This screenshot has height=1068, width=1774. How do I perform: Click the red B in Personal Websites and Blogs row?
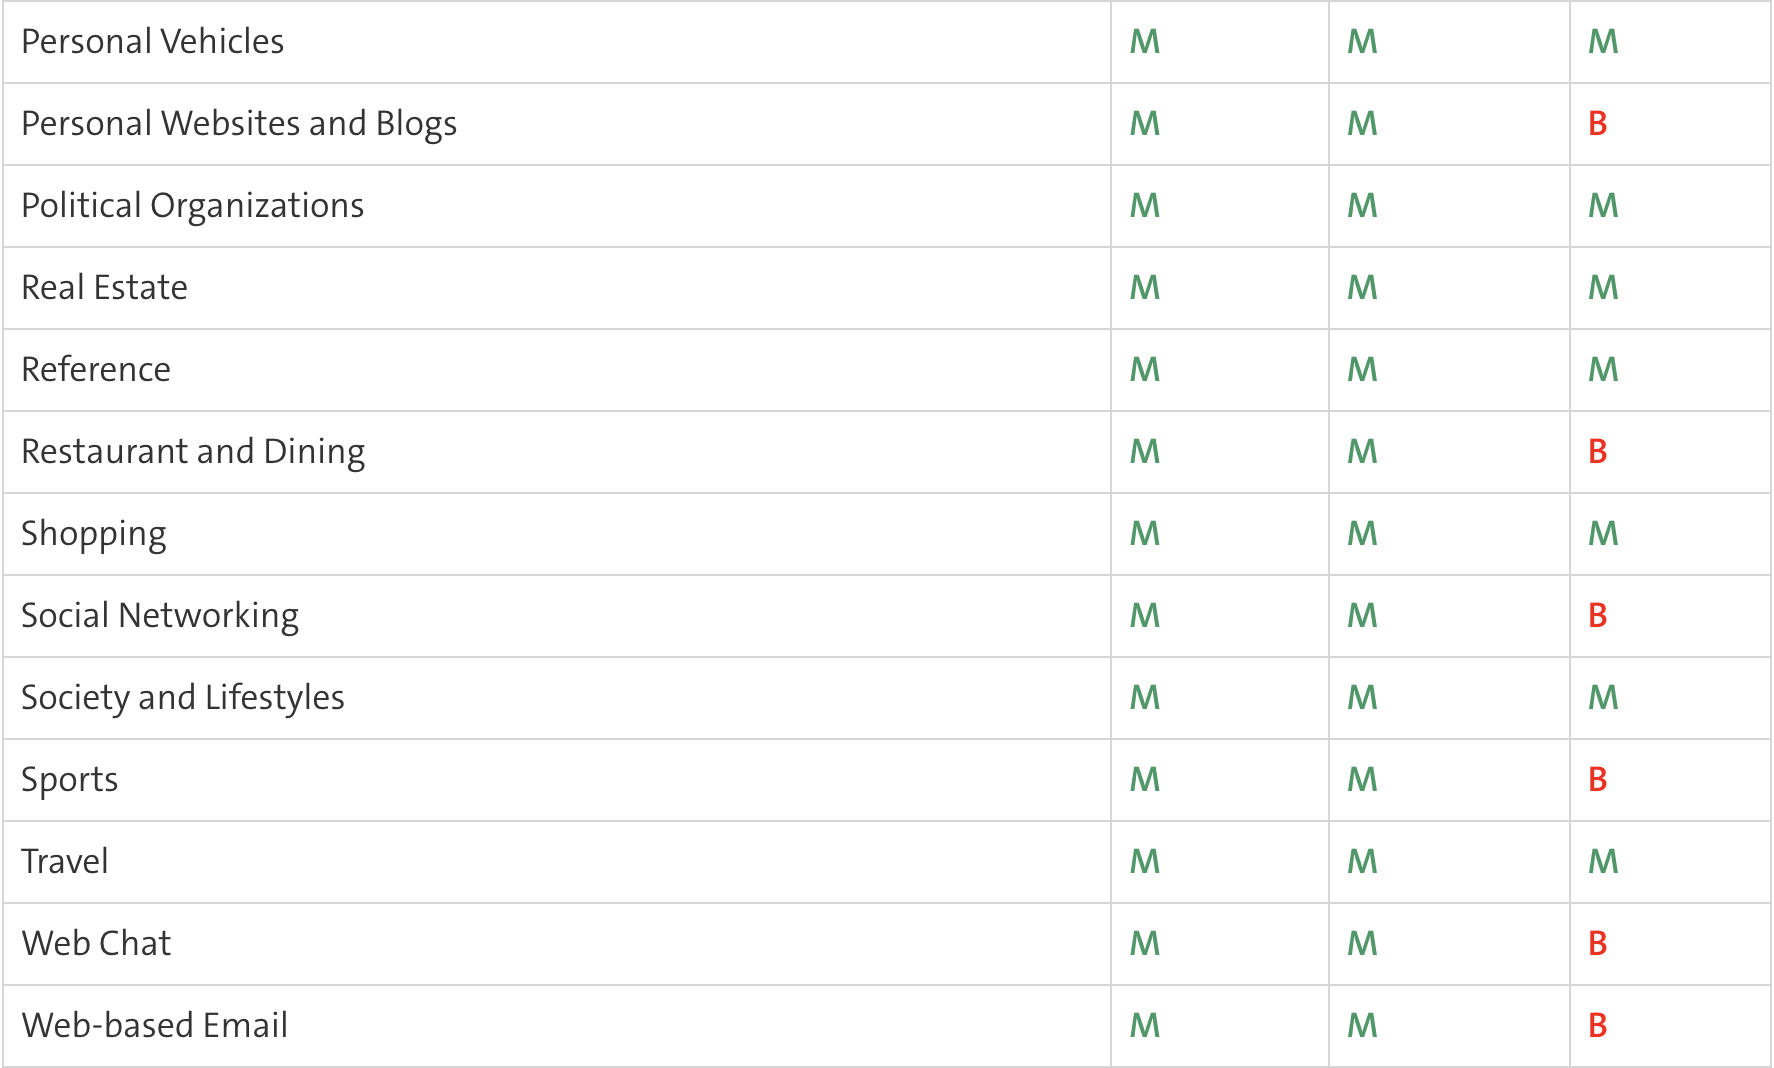[x=1597, y=124]
